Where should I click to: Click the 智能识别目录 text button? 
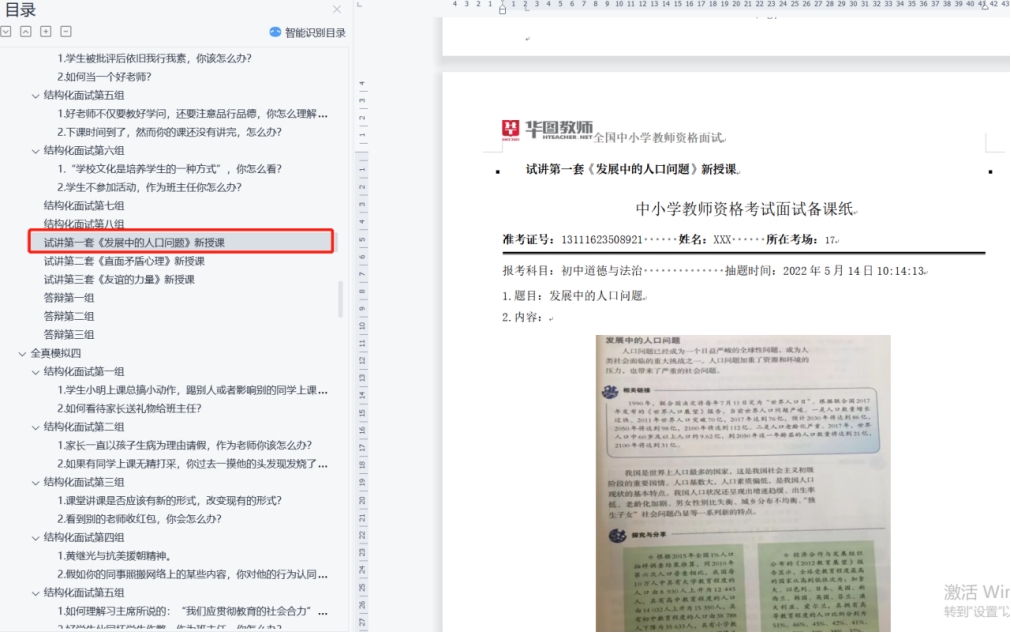(x=315, y=32)
